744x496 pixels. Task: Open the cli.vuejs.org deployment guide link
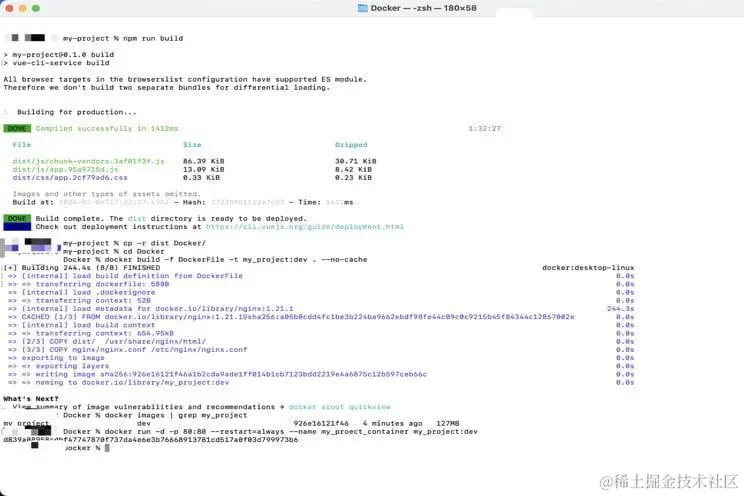(305, 227)
